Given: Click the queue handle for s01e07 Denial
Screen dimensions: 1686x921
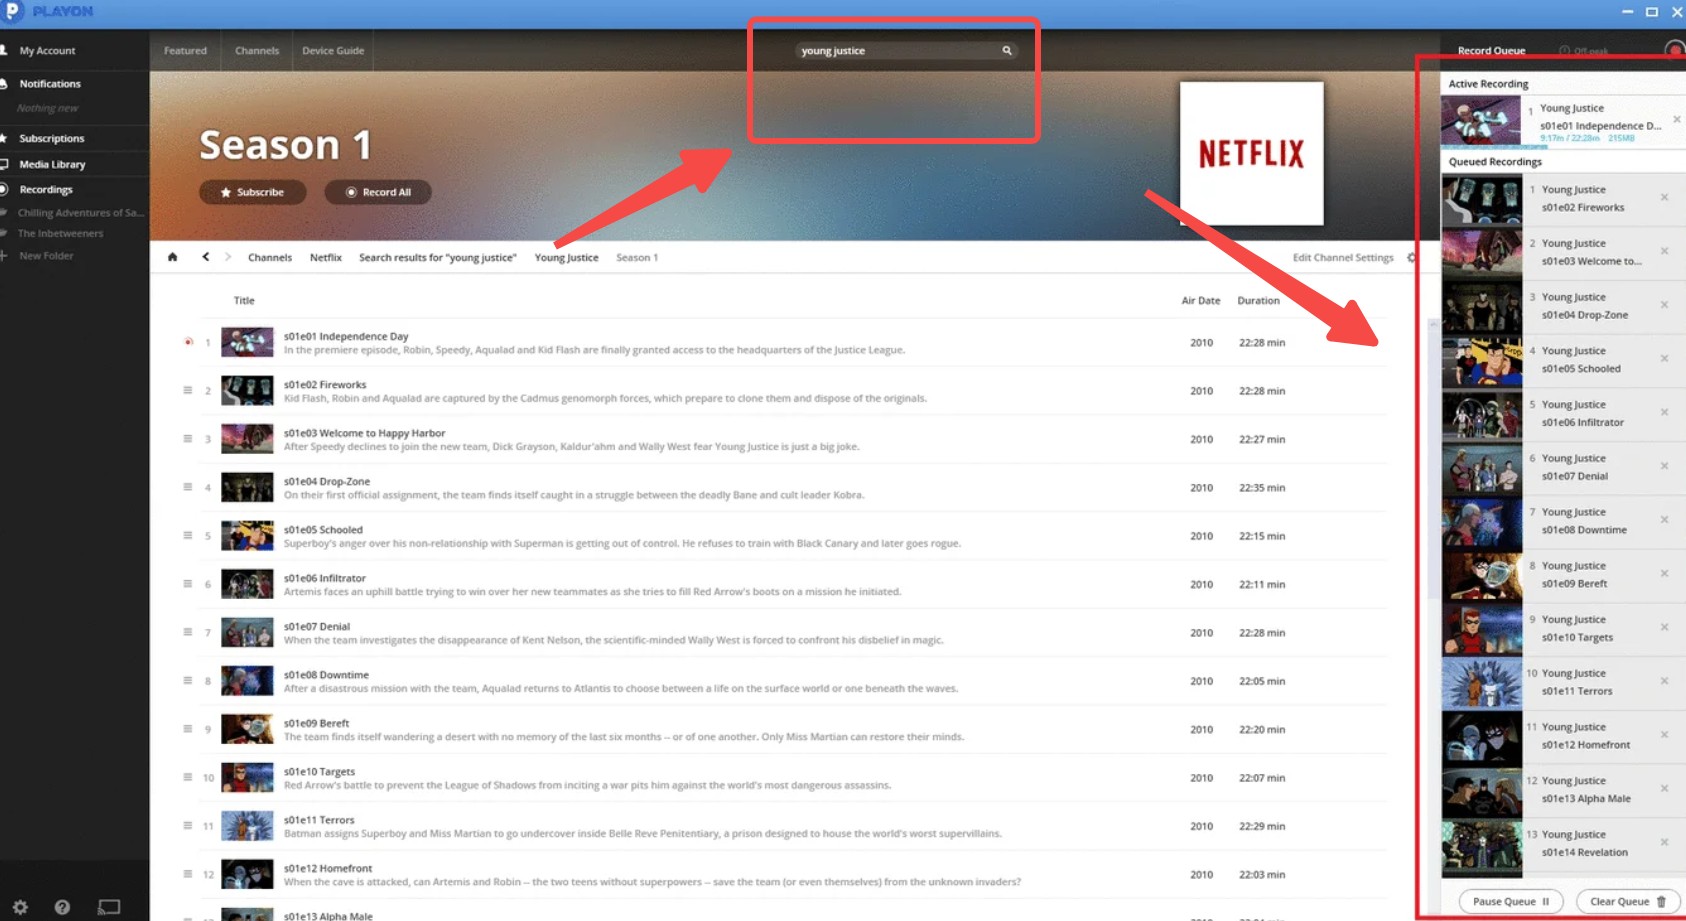Looking at the screenshot, I should 187,632.
